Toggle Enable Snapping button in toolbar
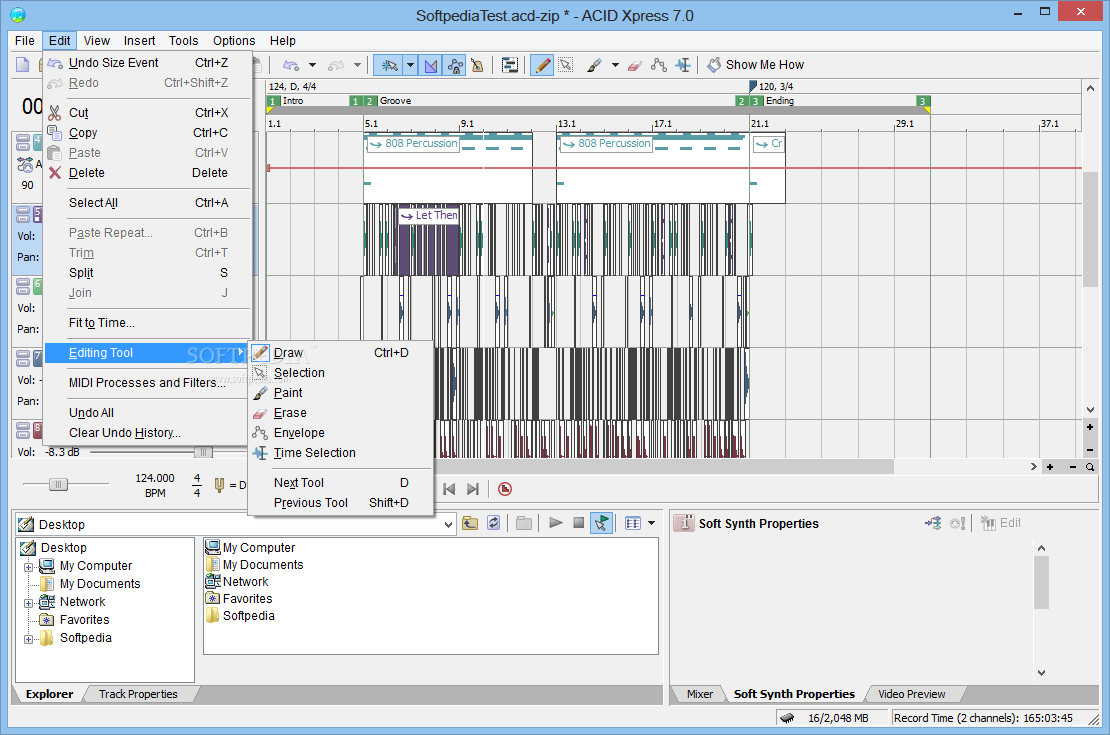This screenshot has width=1110, height=735. pyautogui.click(x=389, y=66)
